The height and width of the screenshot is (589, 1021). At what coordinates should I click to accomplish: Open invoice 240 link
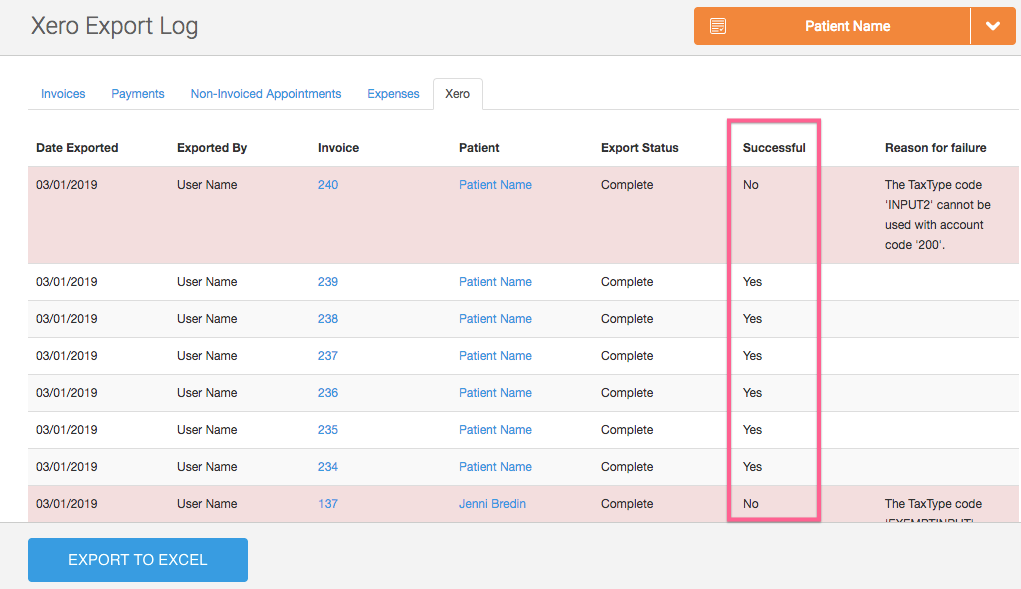tap(328, 185)
